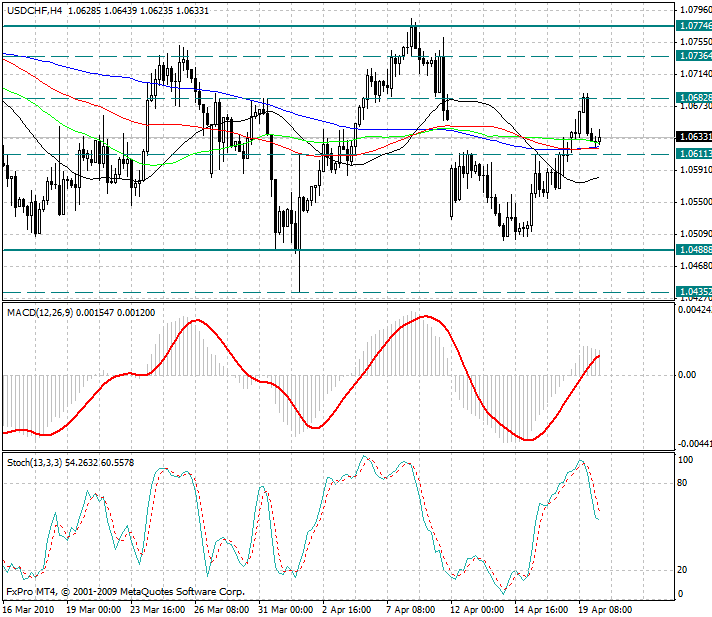The height and width of the screenshot is (617, 712).
Task: Select the 1.0488 support level label
Action: point(694,249)
